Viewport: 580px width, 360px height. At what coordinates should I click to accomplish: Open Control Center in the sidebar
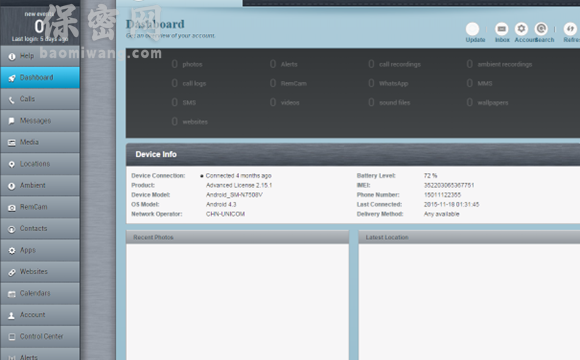[x=40, y=337]
